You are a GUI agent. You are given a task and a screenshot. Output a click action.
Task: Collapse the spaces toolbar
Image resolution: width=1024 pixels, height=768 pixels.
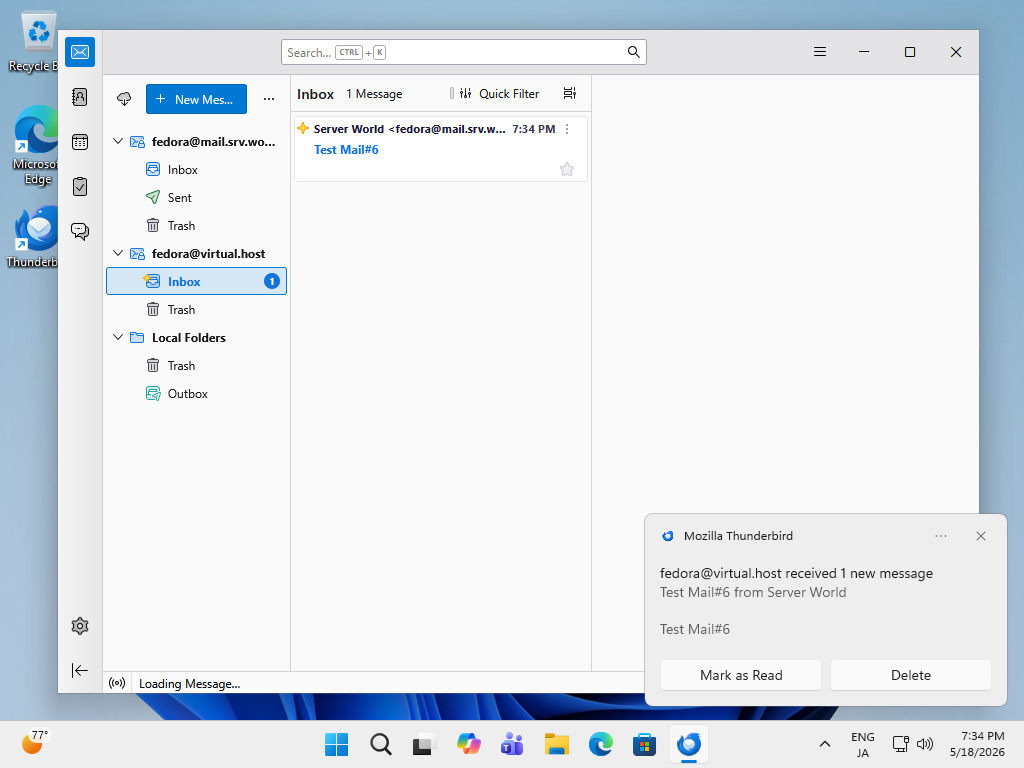click(80, 670)
